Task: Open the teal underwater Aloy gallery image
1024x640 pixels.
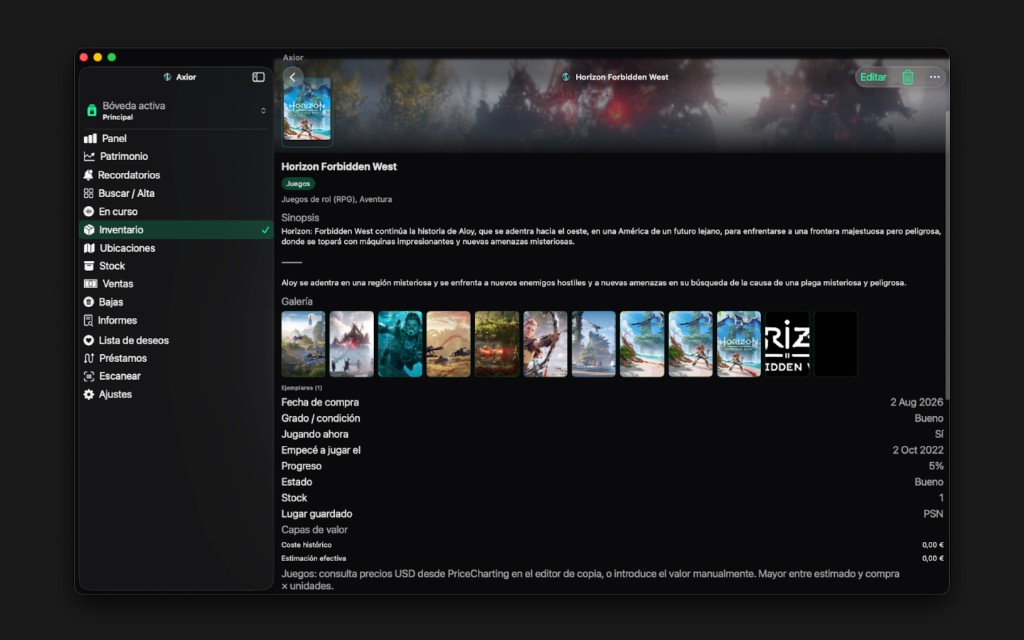Action: (400, 344)
